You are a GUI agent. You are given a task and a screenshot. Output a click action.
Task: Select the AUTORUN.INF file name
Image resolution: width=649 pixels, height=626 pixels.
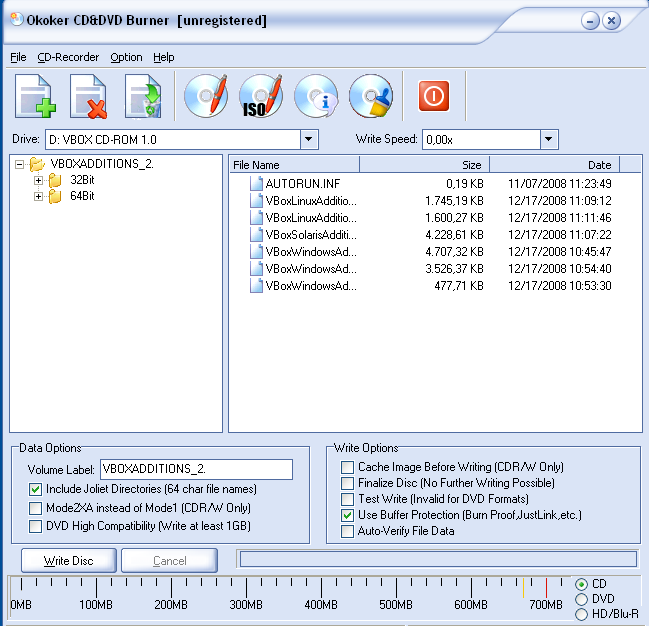[303, 183]
